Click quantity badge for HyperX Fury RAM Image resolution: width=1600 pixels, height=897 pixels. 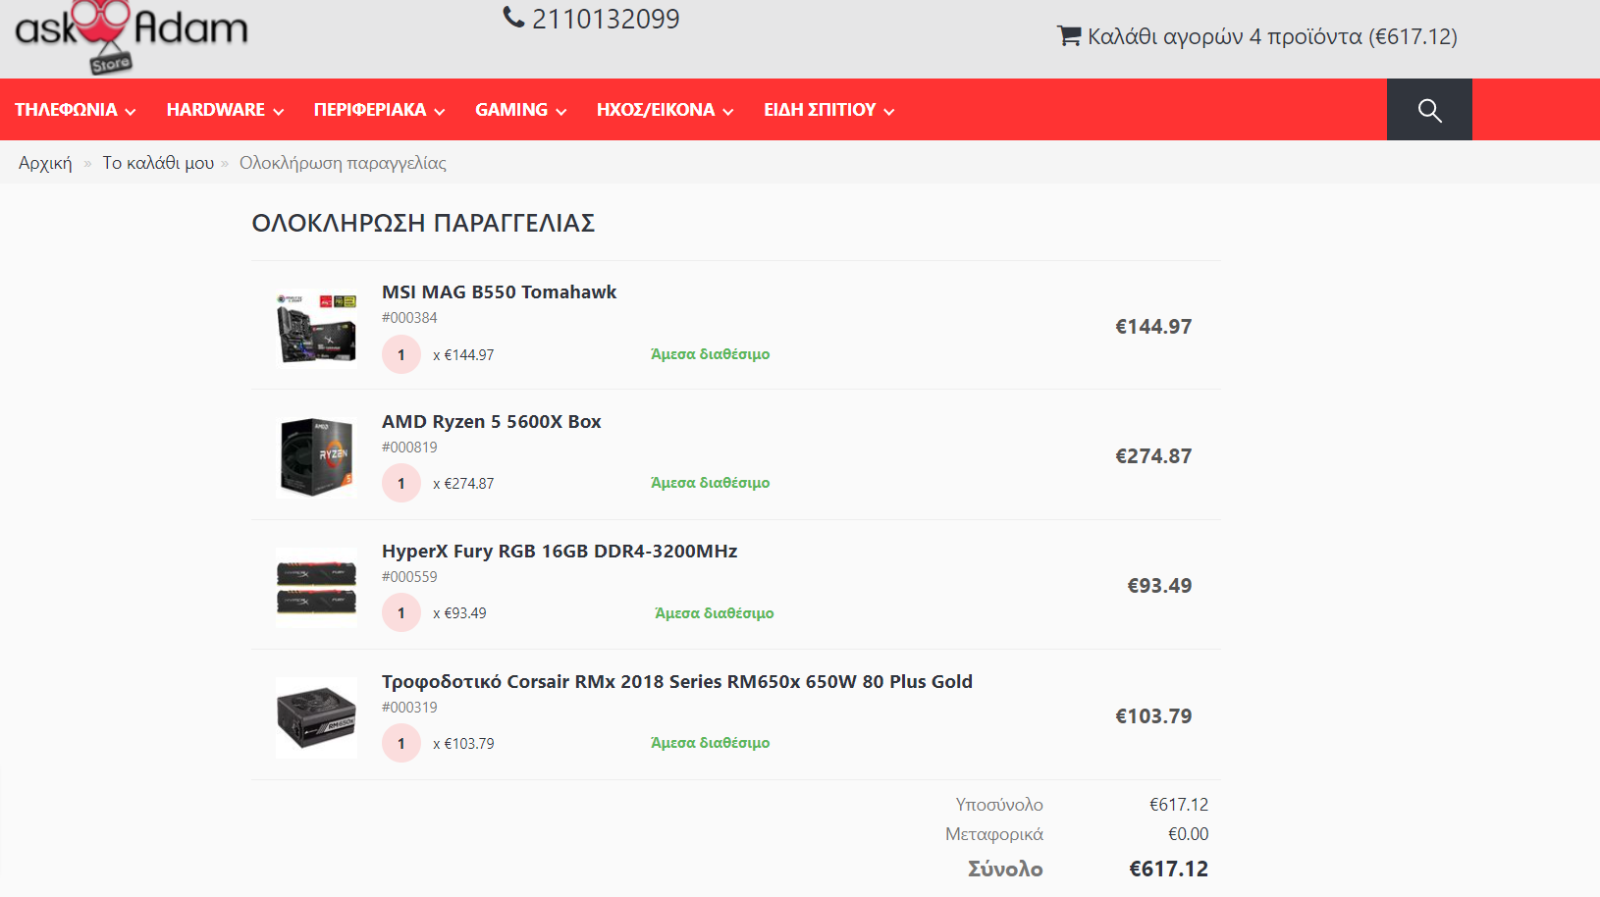[x=401, y=613]
